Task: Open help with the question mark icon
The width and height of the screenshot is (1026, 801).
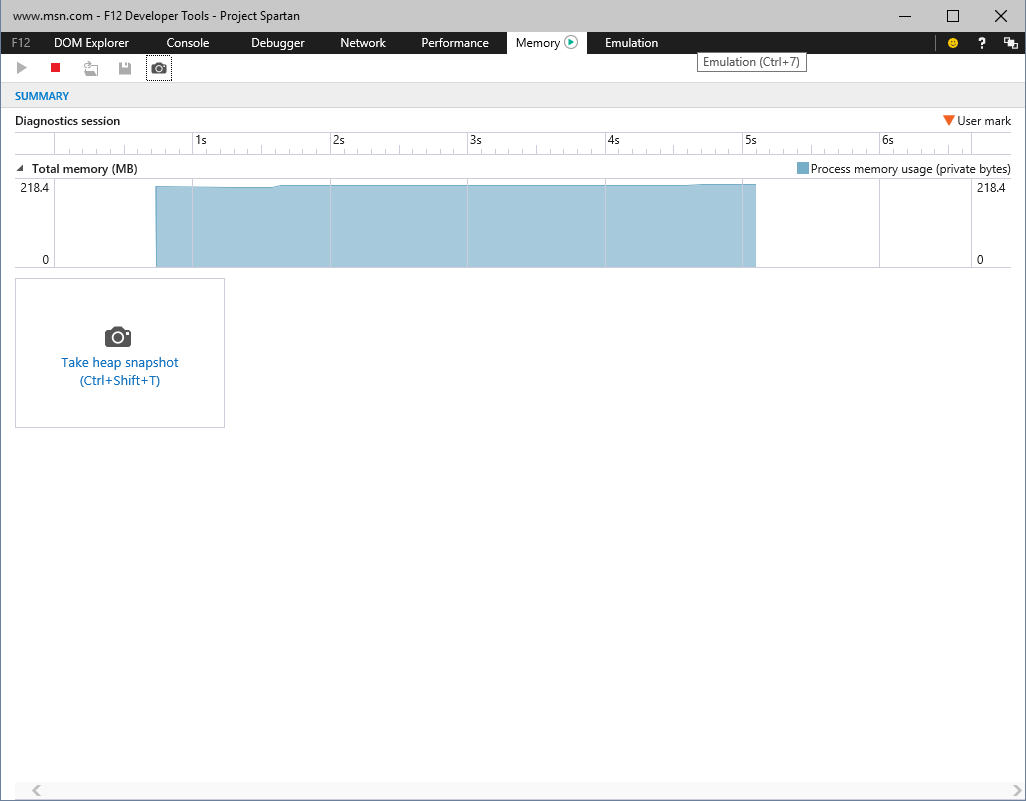Action: [x=982, y=43]
